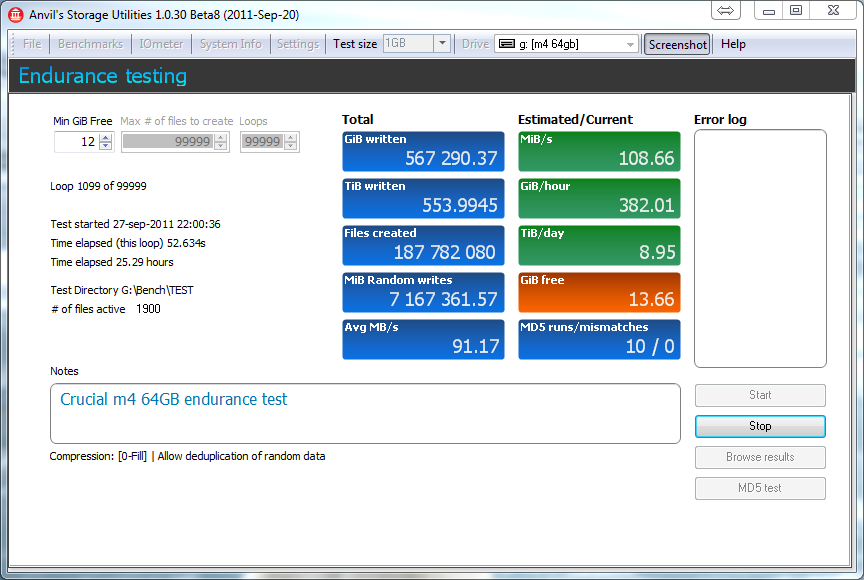Click inside the Notes text box

(365, 414)
